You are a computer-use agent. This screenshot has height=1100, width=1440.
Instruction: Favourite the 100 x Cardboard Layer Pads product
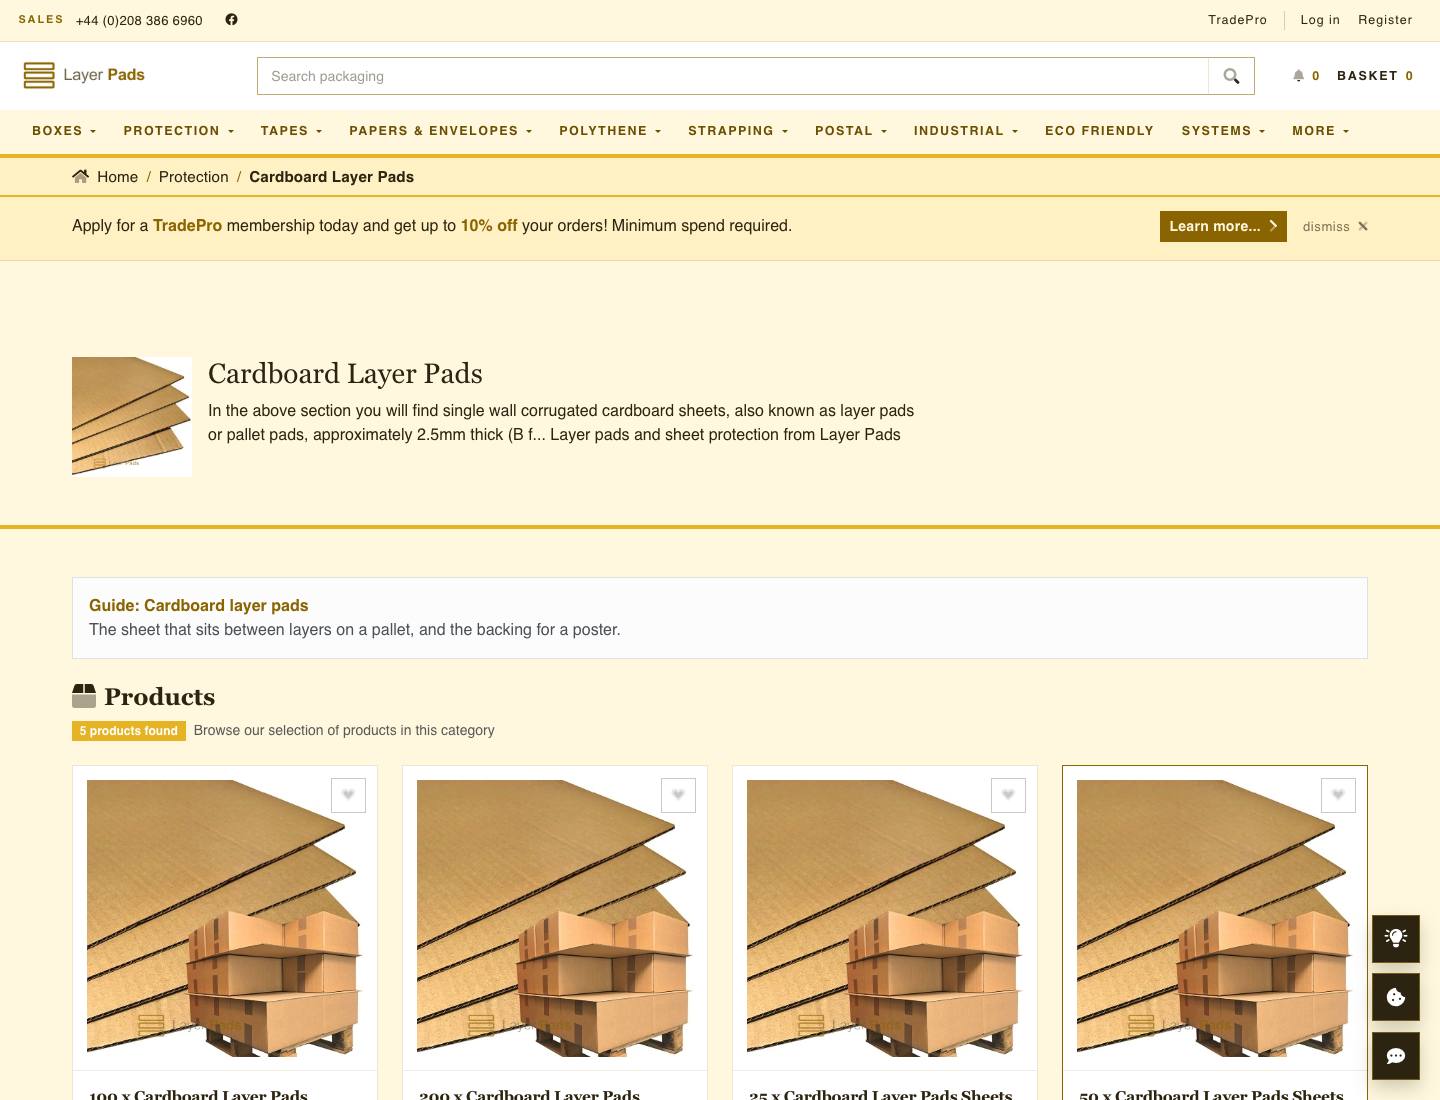(x=348, y=795)
